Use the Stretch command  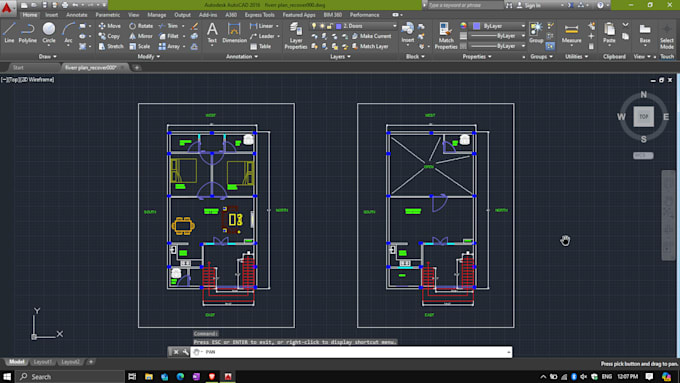[x=111, y=46]
